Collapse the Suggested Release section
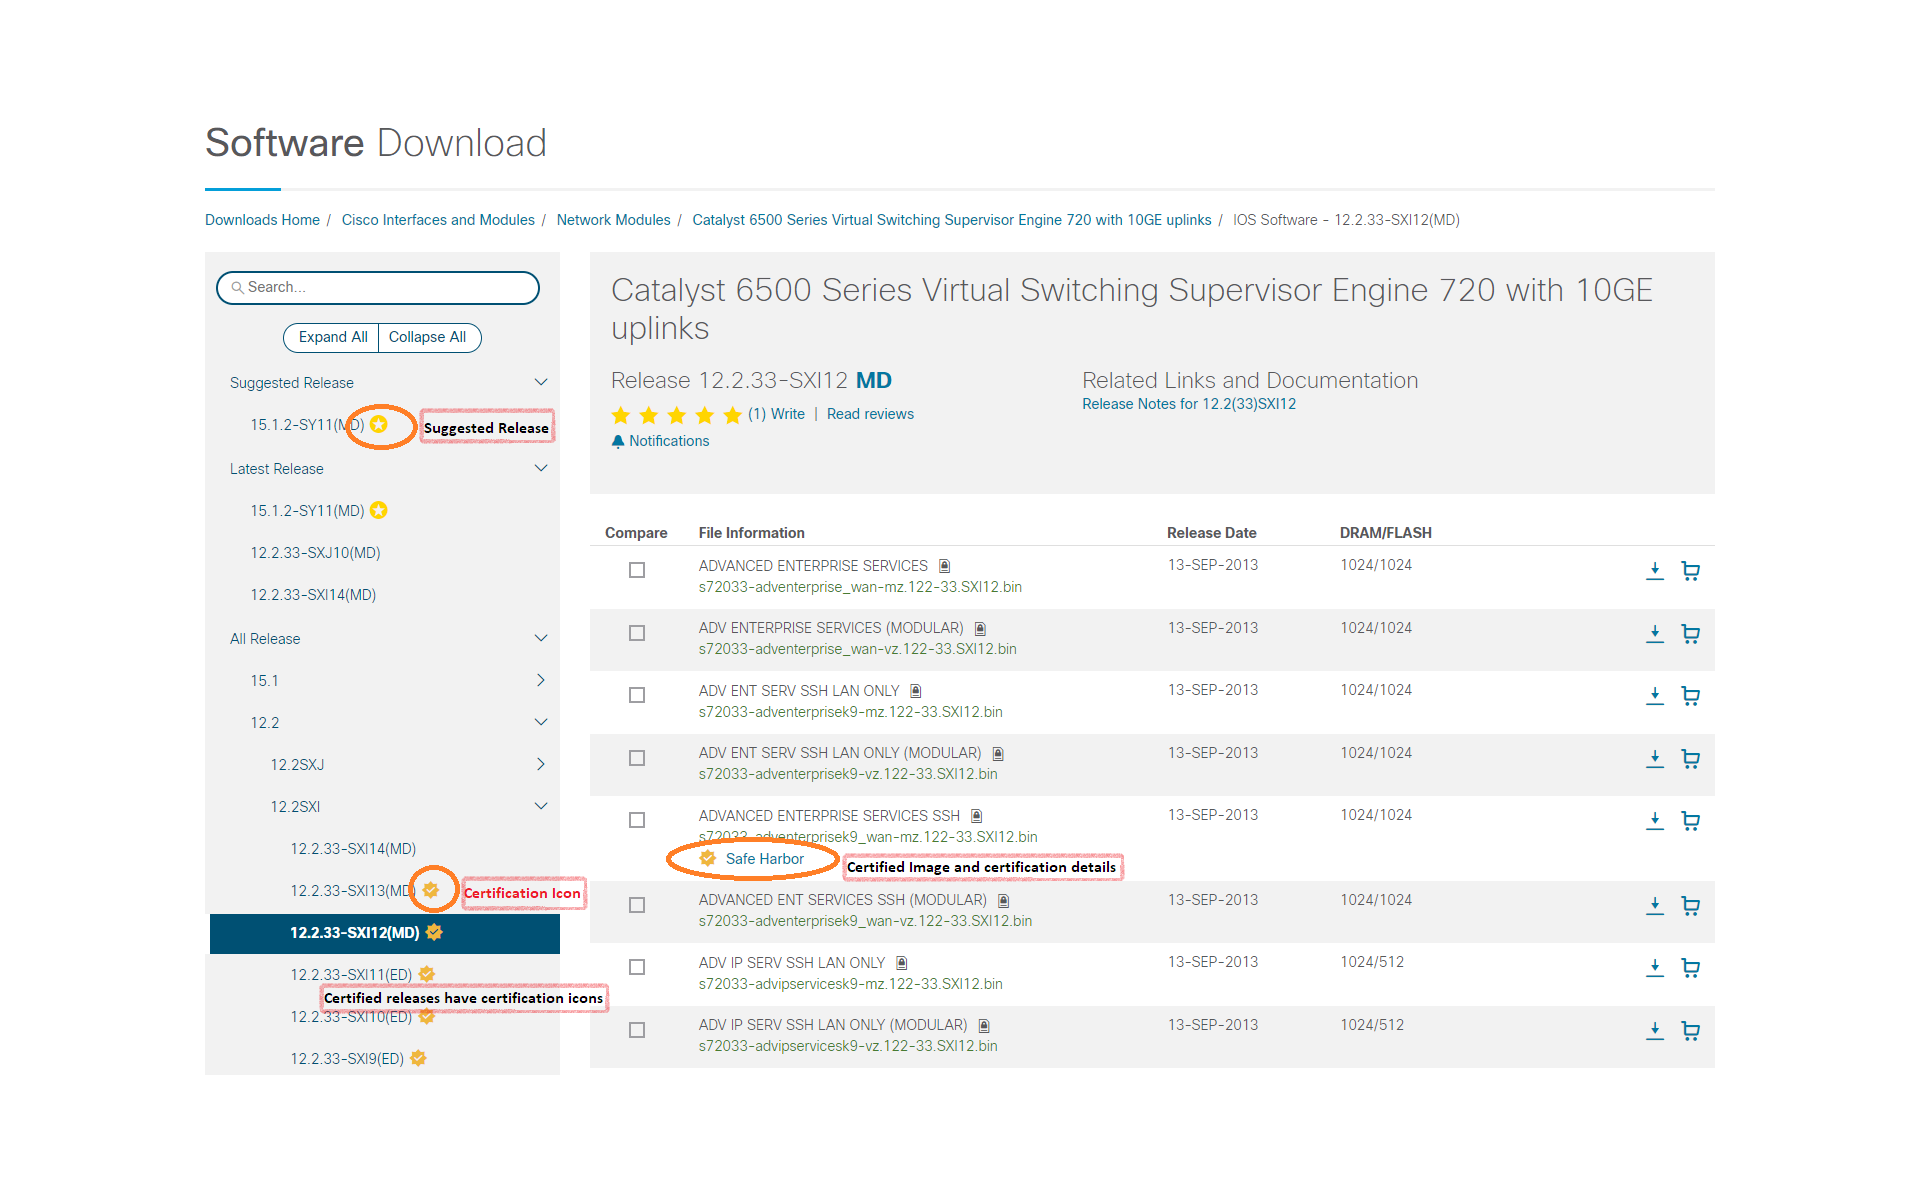Viewport: 1920px width, 1200px height. (x=541, y=383)
